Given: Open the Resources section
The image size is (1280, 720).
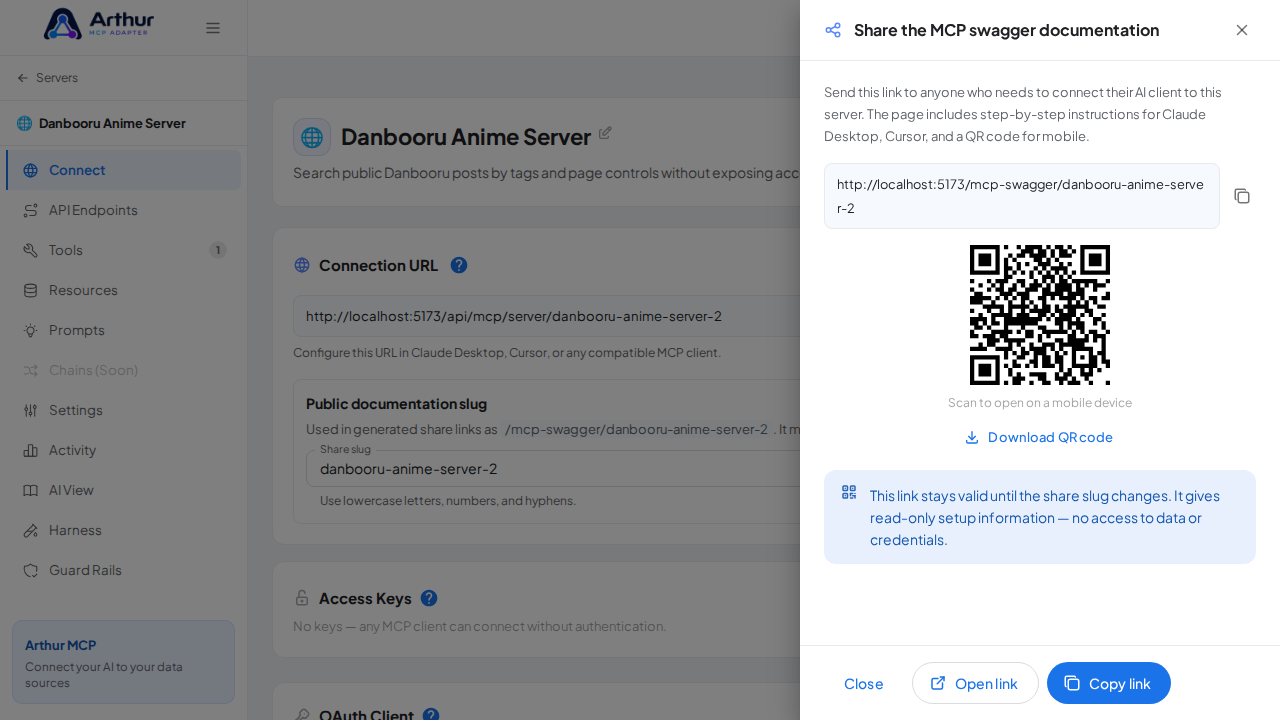Looking at the screenshot, I should click(x=124, y=290).
